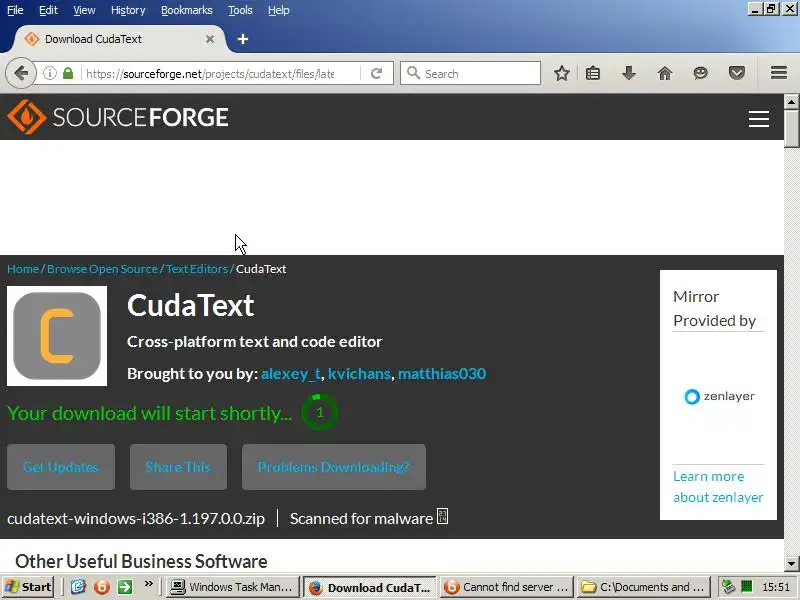Open alexey_t user profile link

pyautogui.click(x=291, y=374)
